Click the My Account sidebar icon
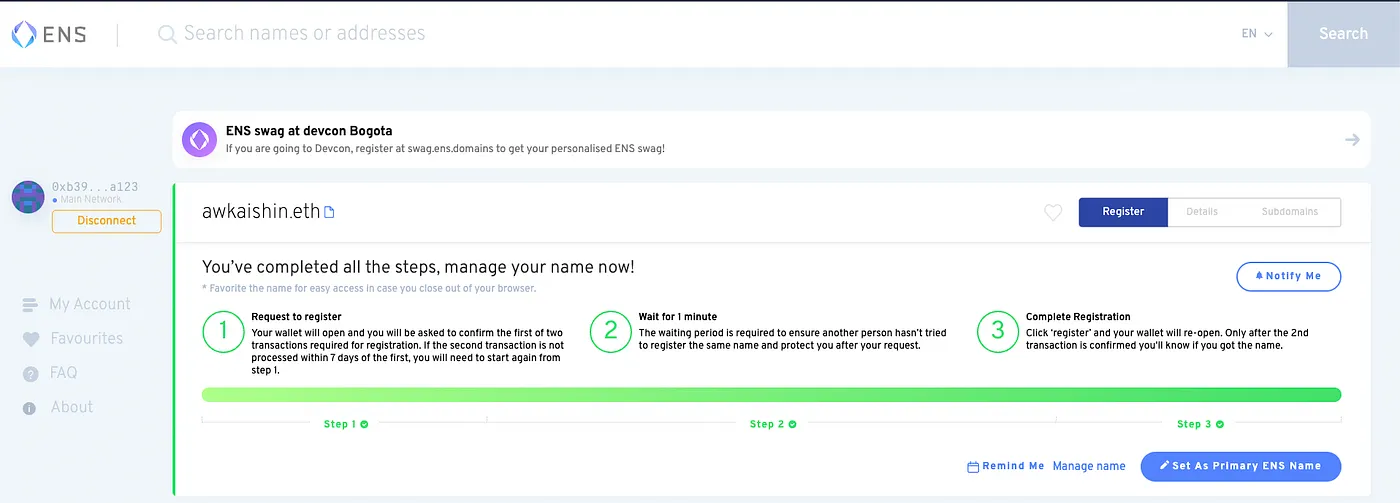 click(30, 305)
